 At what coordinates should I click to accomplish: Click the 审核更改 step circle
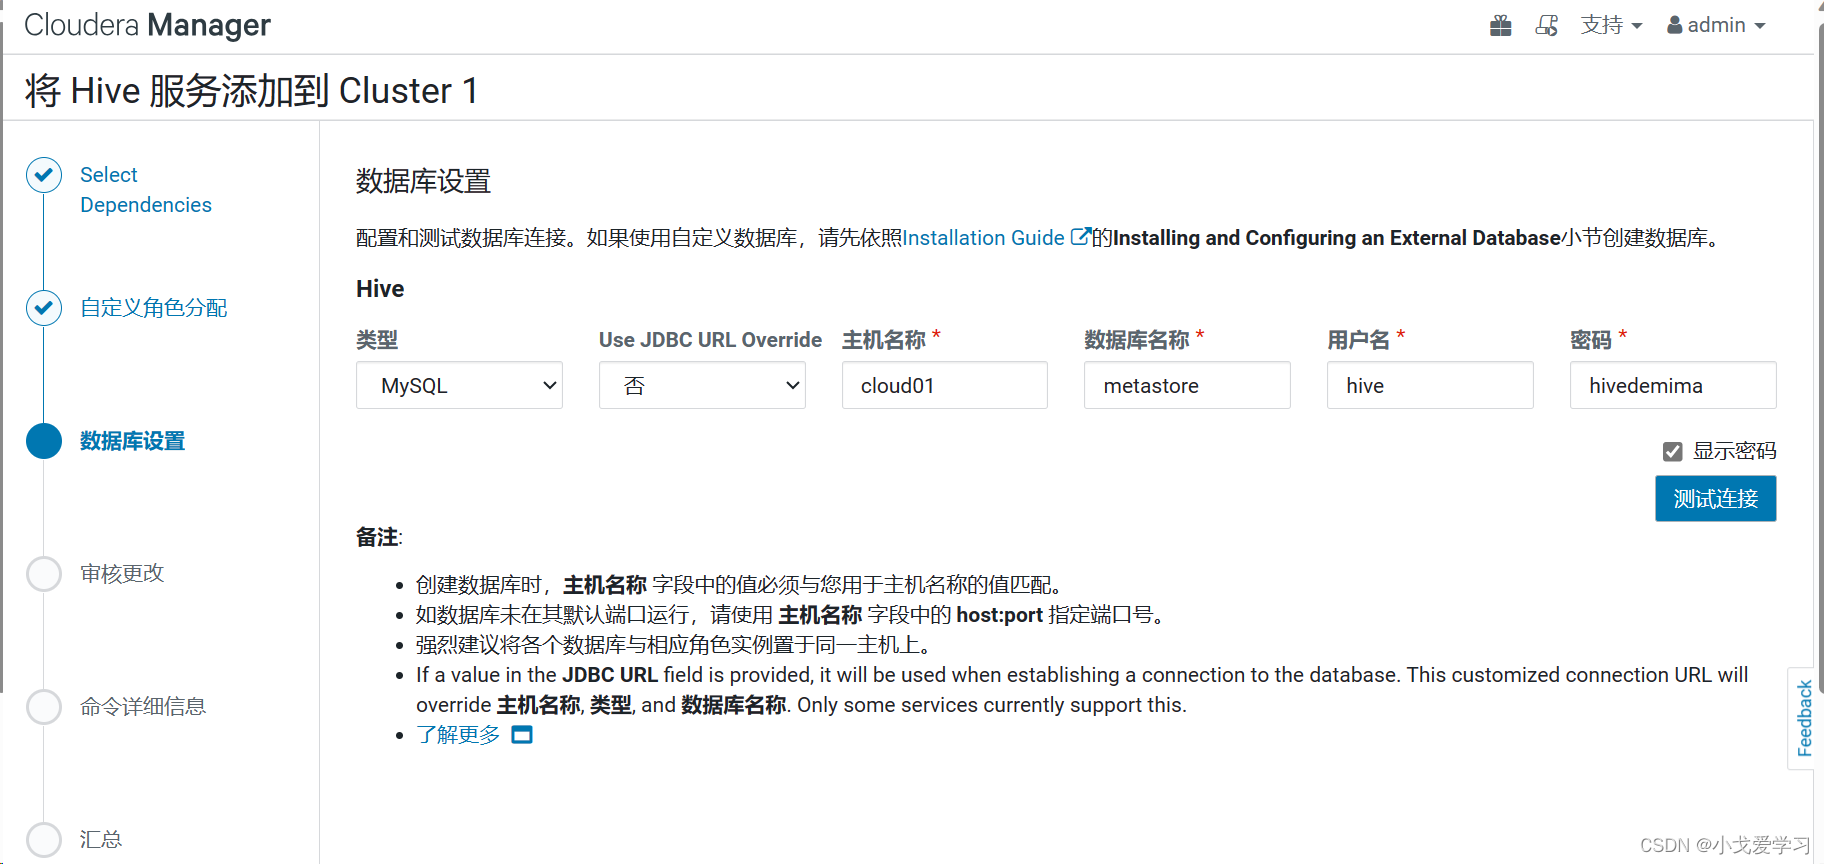click(44, 574)
